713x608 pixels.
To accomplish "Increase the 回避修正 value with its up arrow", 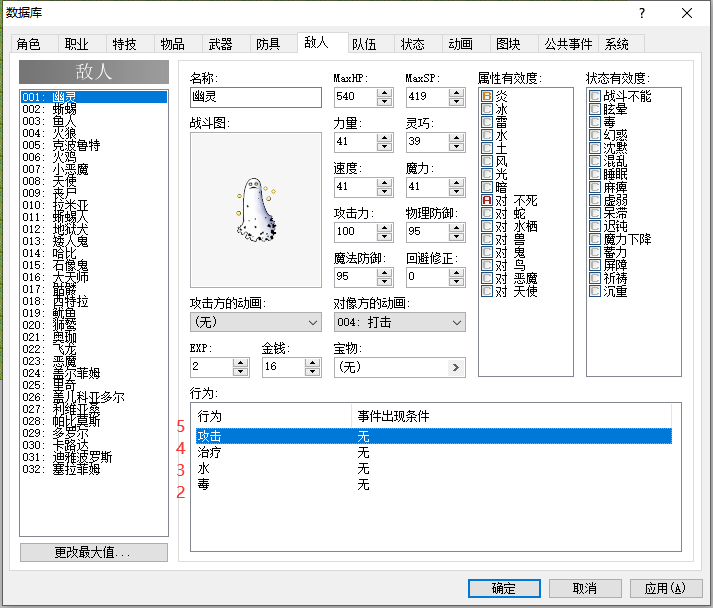I will [456, 273].
